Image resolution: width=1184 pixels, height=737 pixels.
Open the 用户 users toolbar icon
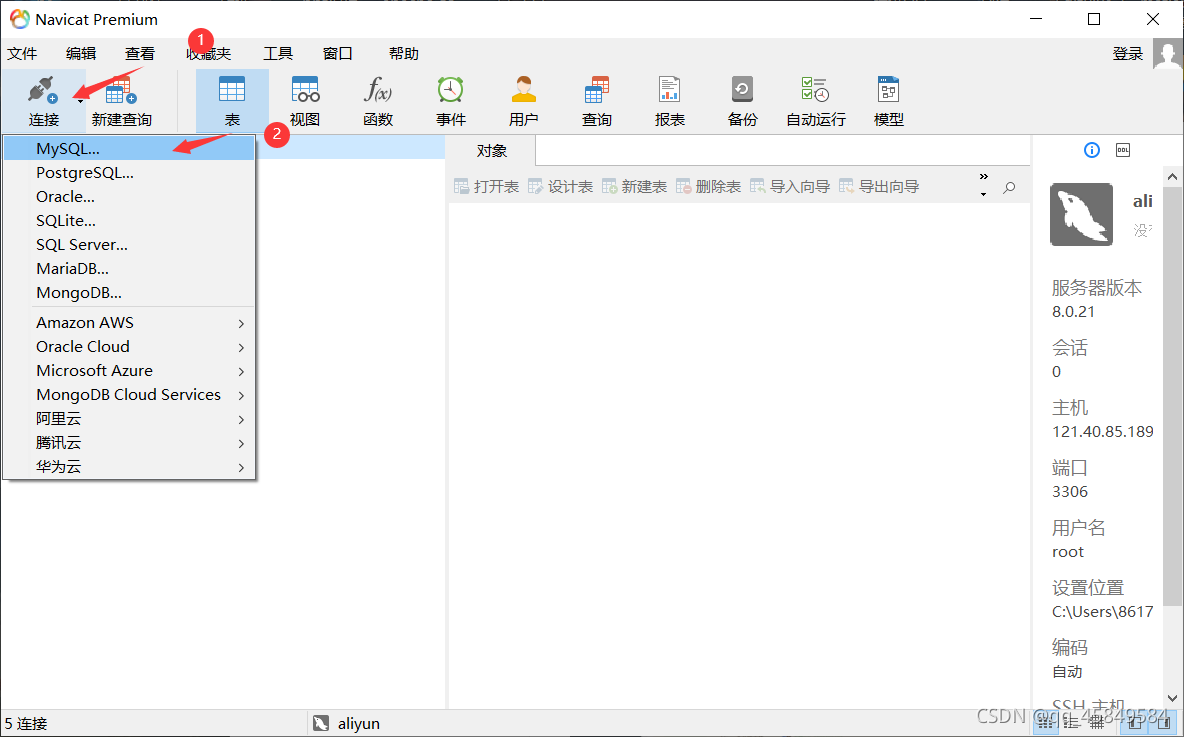[x=523, y=90]
